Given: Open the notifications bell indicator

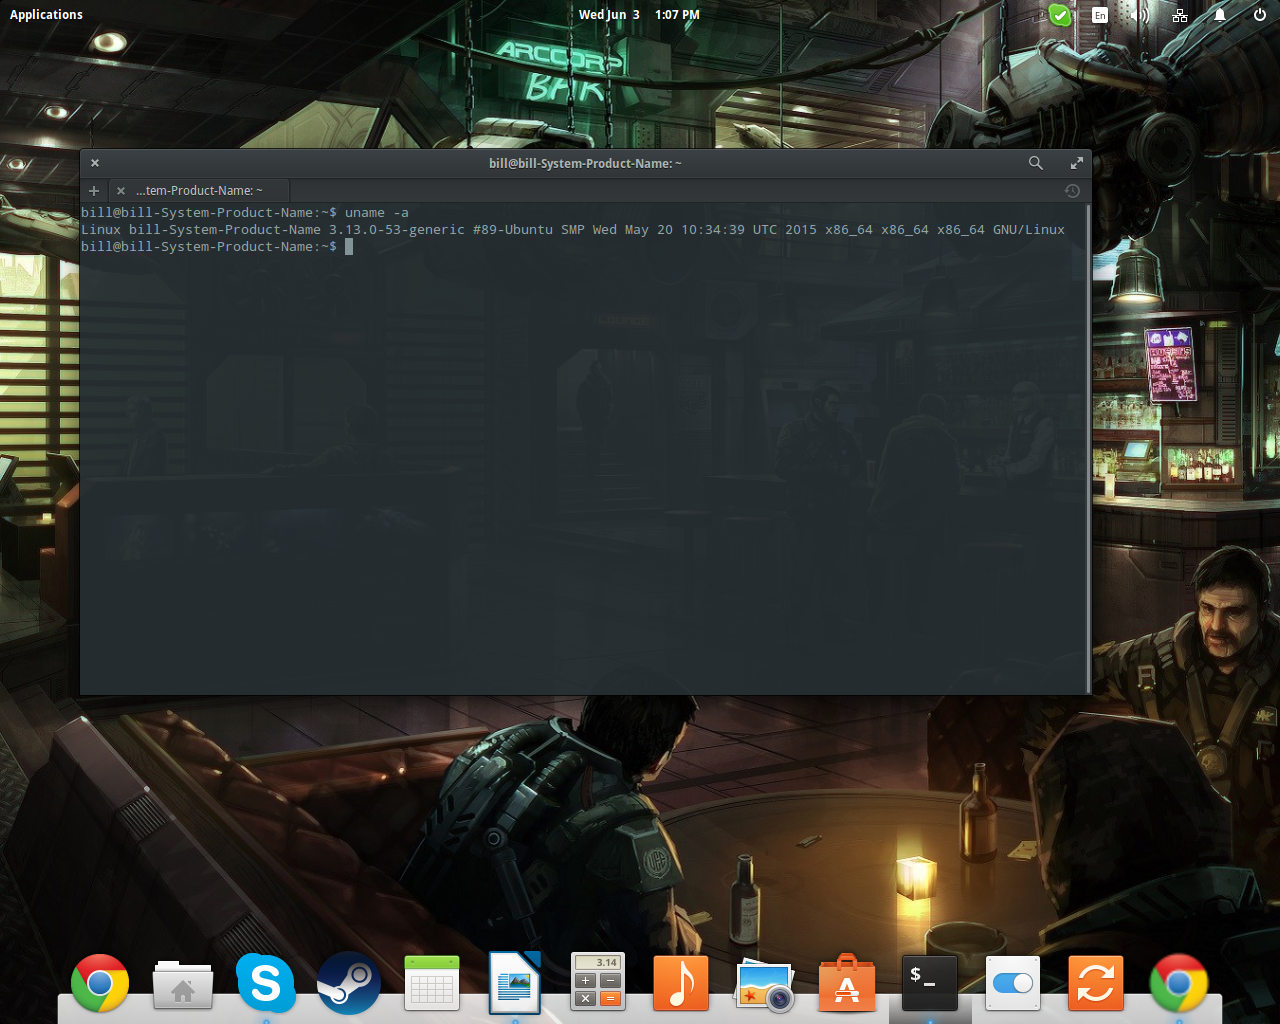Looking at the screenshot, I should [x=1220, y=15].
